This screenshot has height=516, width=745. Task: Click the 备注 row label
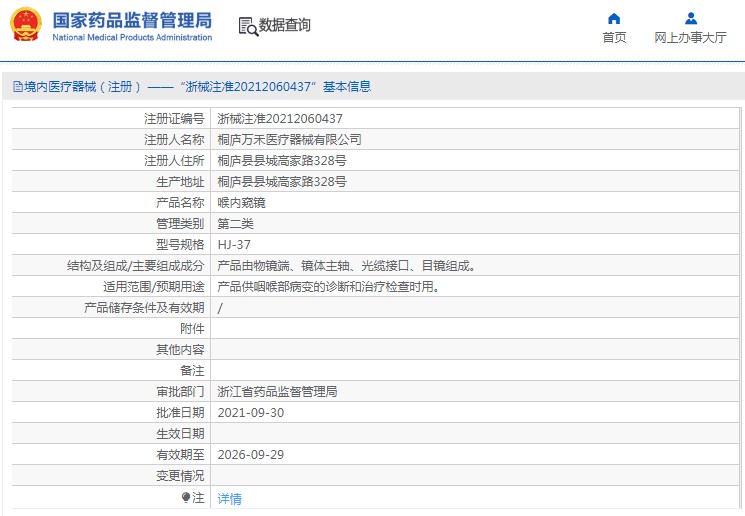(x=192, y=371)
